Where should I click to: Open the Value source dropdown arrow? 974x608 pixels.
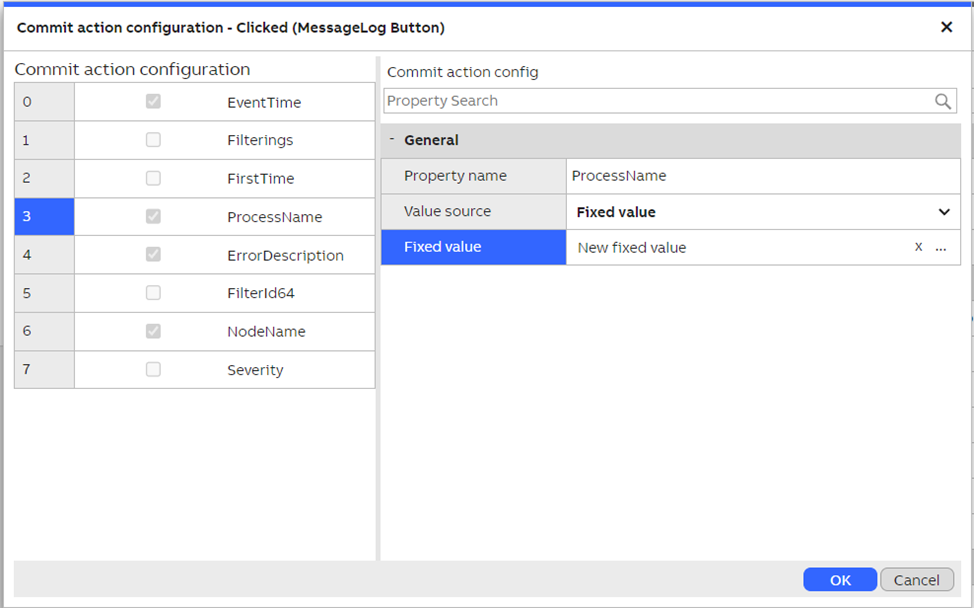click(x=944, y=212)
